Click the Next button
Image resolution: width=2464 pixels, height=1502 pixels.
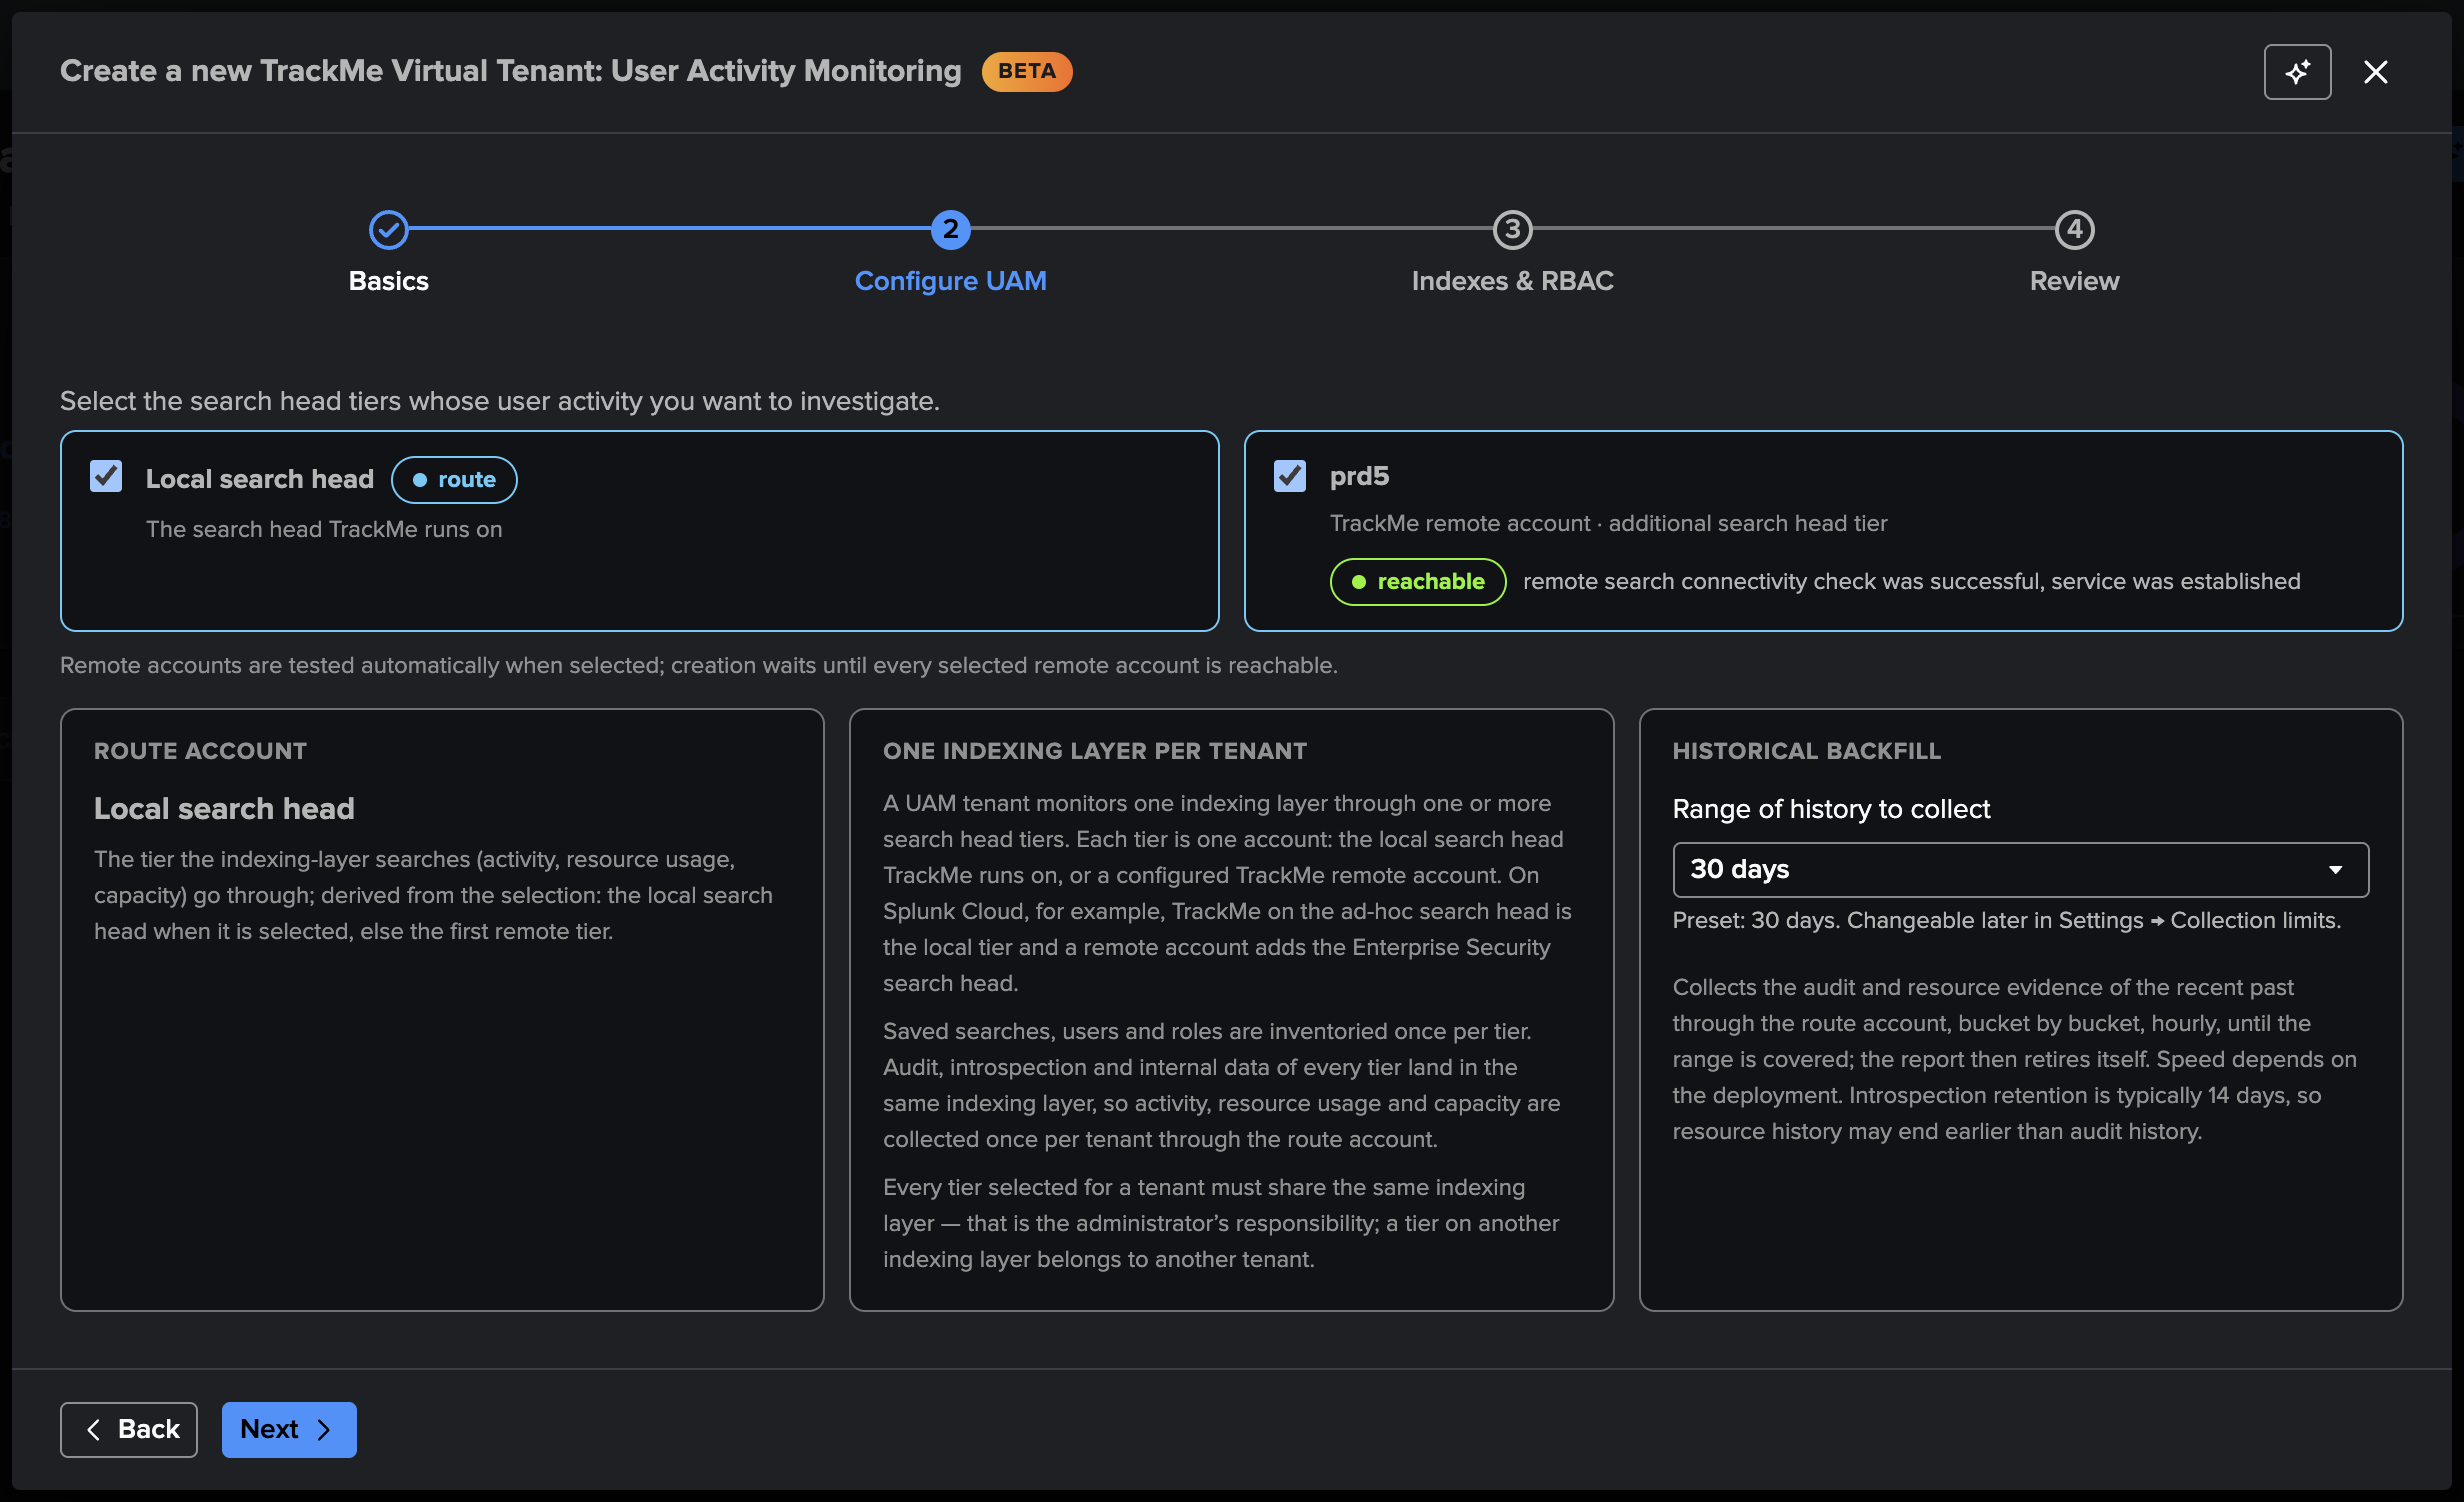click(289, 1430)
